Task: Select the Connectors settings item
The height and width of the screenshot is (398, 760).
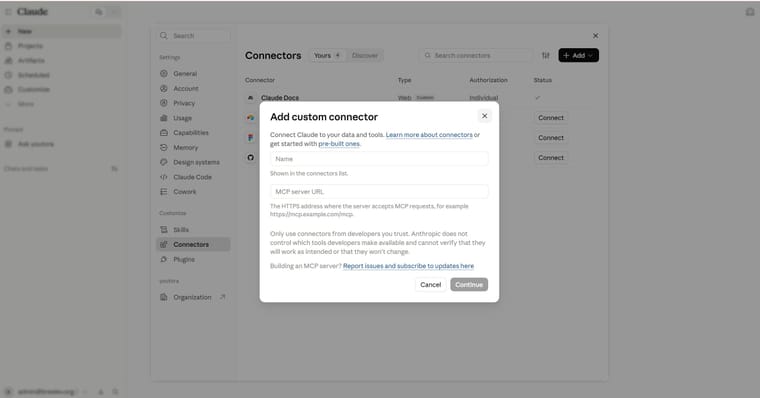Action: [193, 245]
